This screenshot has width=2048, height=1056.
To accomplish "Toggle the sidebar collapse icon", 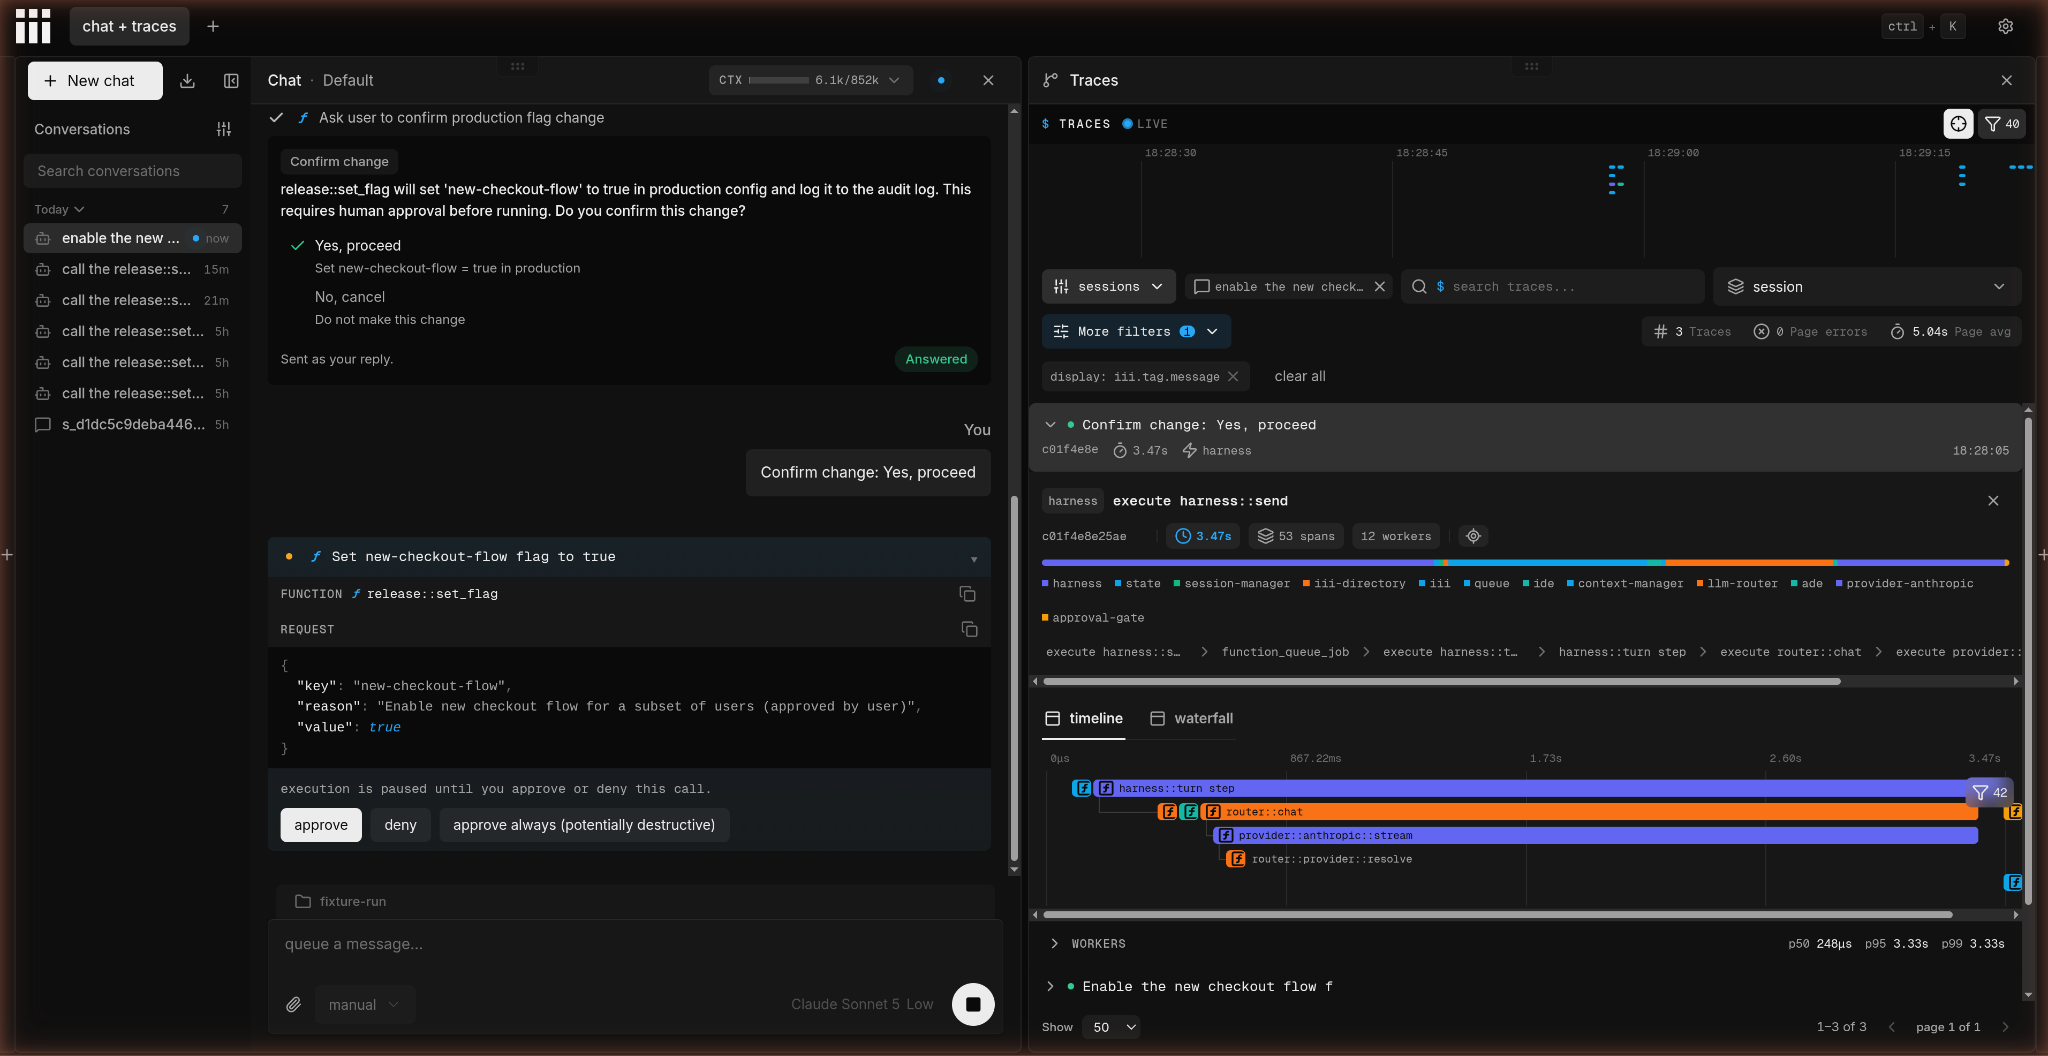I will (231, 81).
